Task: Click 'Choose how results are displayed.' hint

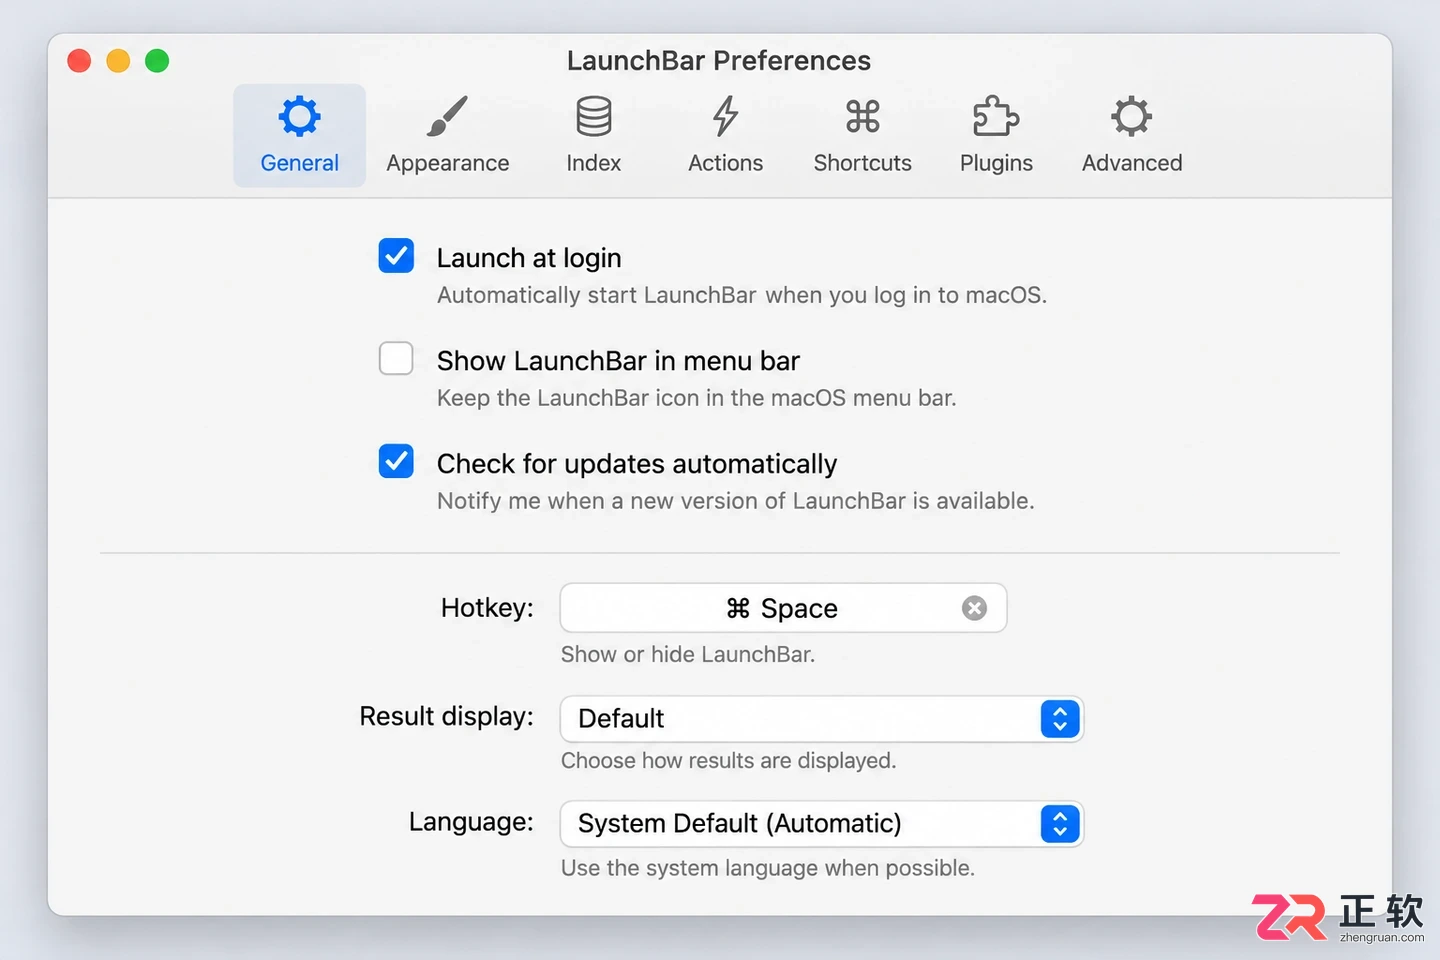Action: click(728, 761)
